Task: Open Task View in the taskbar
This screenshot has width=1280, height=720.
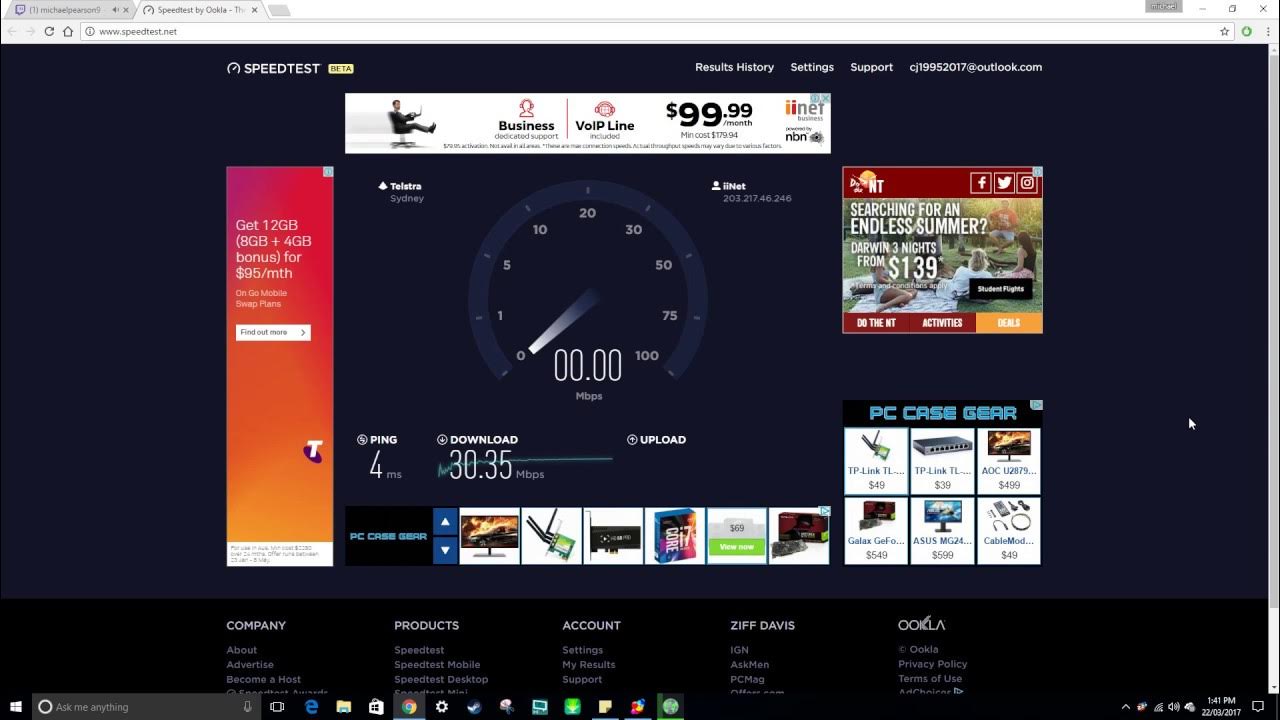Action: [x=277, y=706]
